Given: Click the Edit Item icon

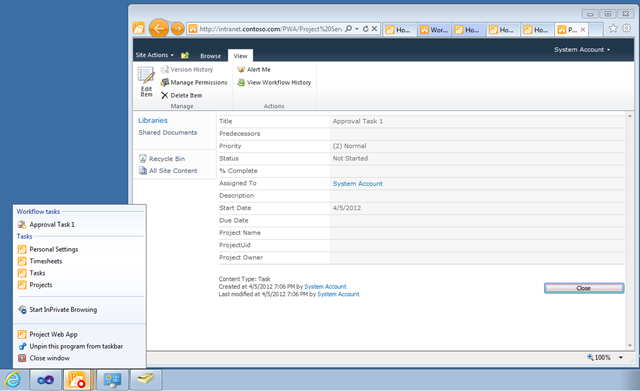Looking at the screenshot, I should point(146,75).
